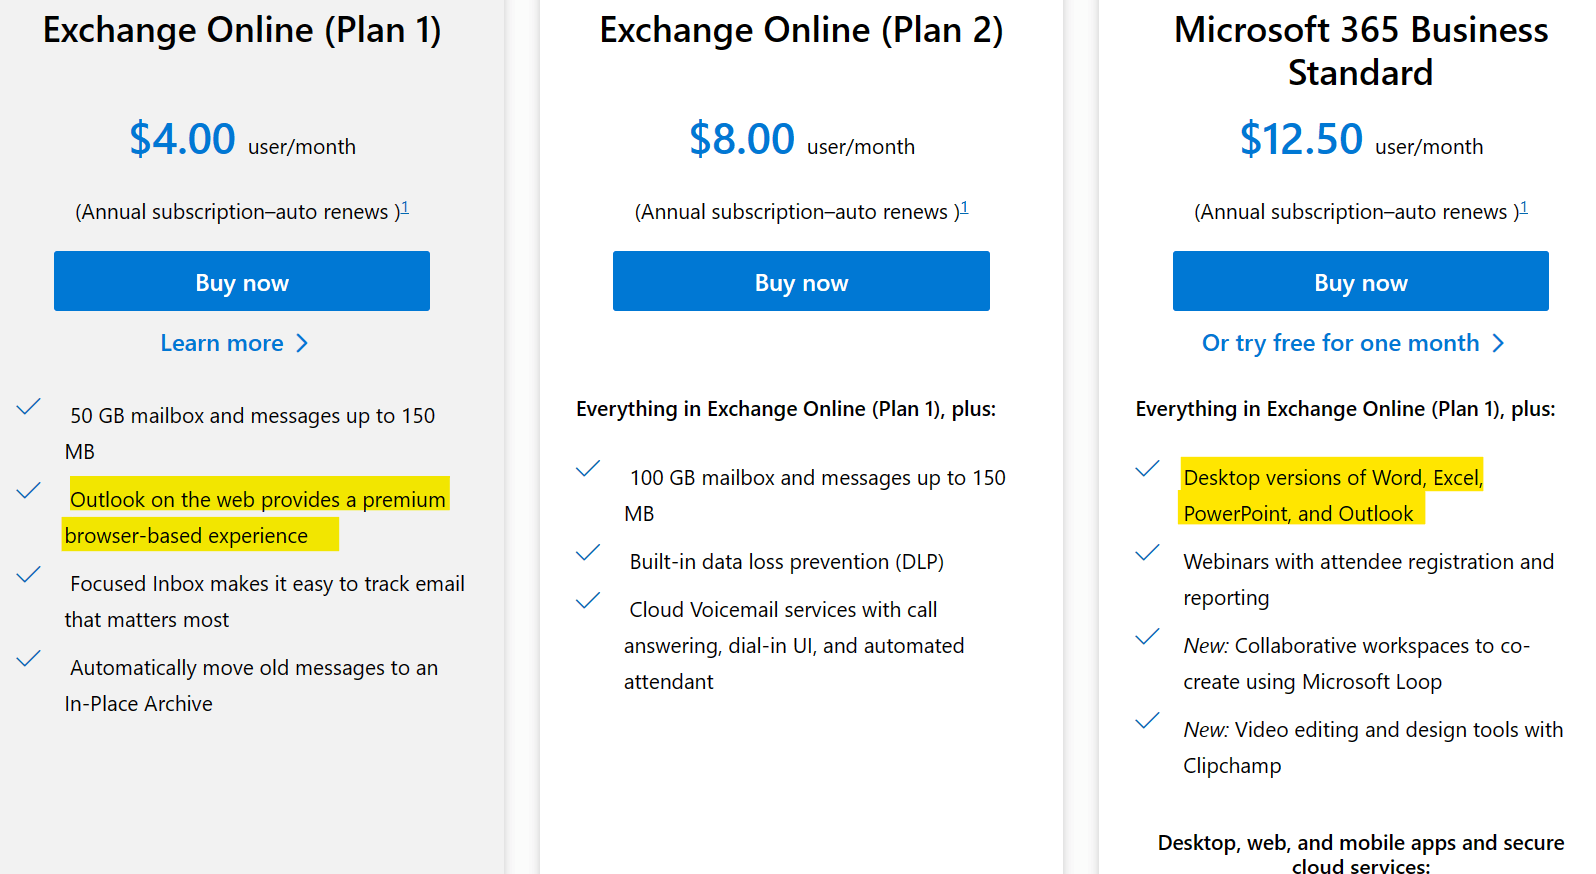Screen dimensions: 1596x874
Task: Click the checkmark next to Clipchamp video editing feature
Action: click(1147, 720)
